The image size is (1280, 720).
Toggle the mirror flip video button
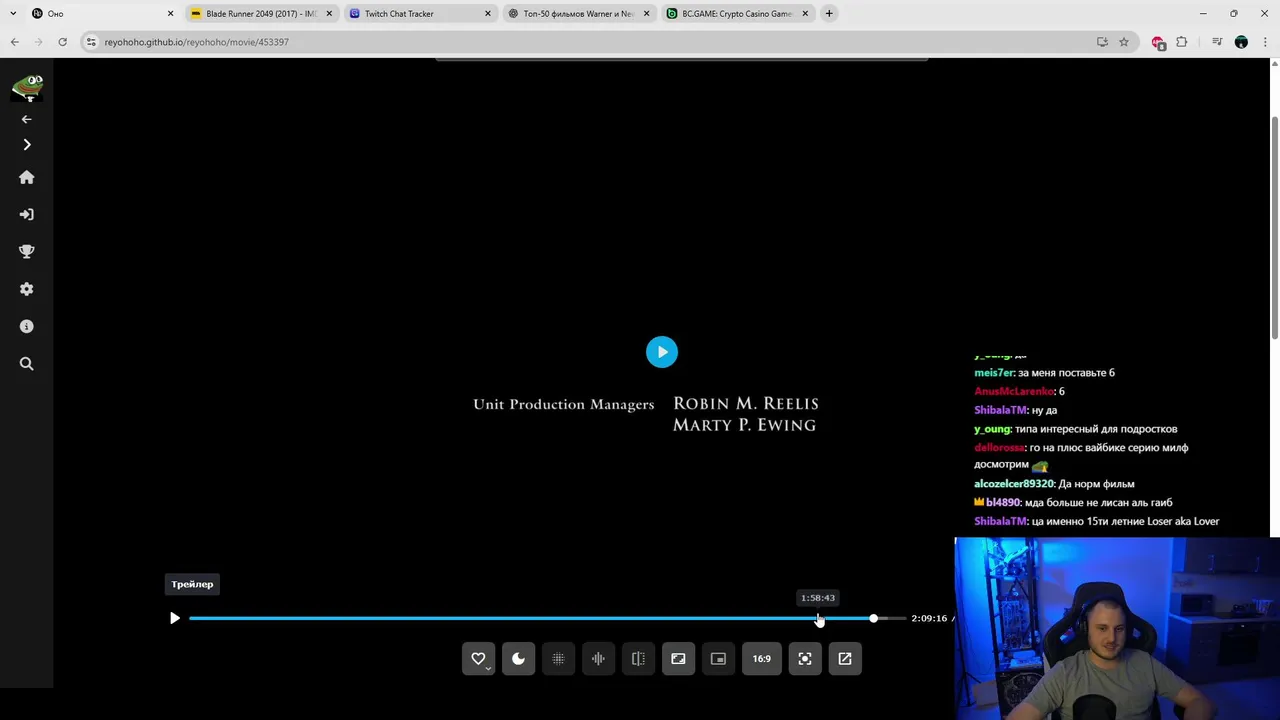coord(638,659)
